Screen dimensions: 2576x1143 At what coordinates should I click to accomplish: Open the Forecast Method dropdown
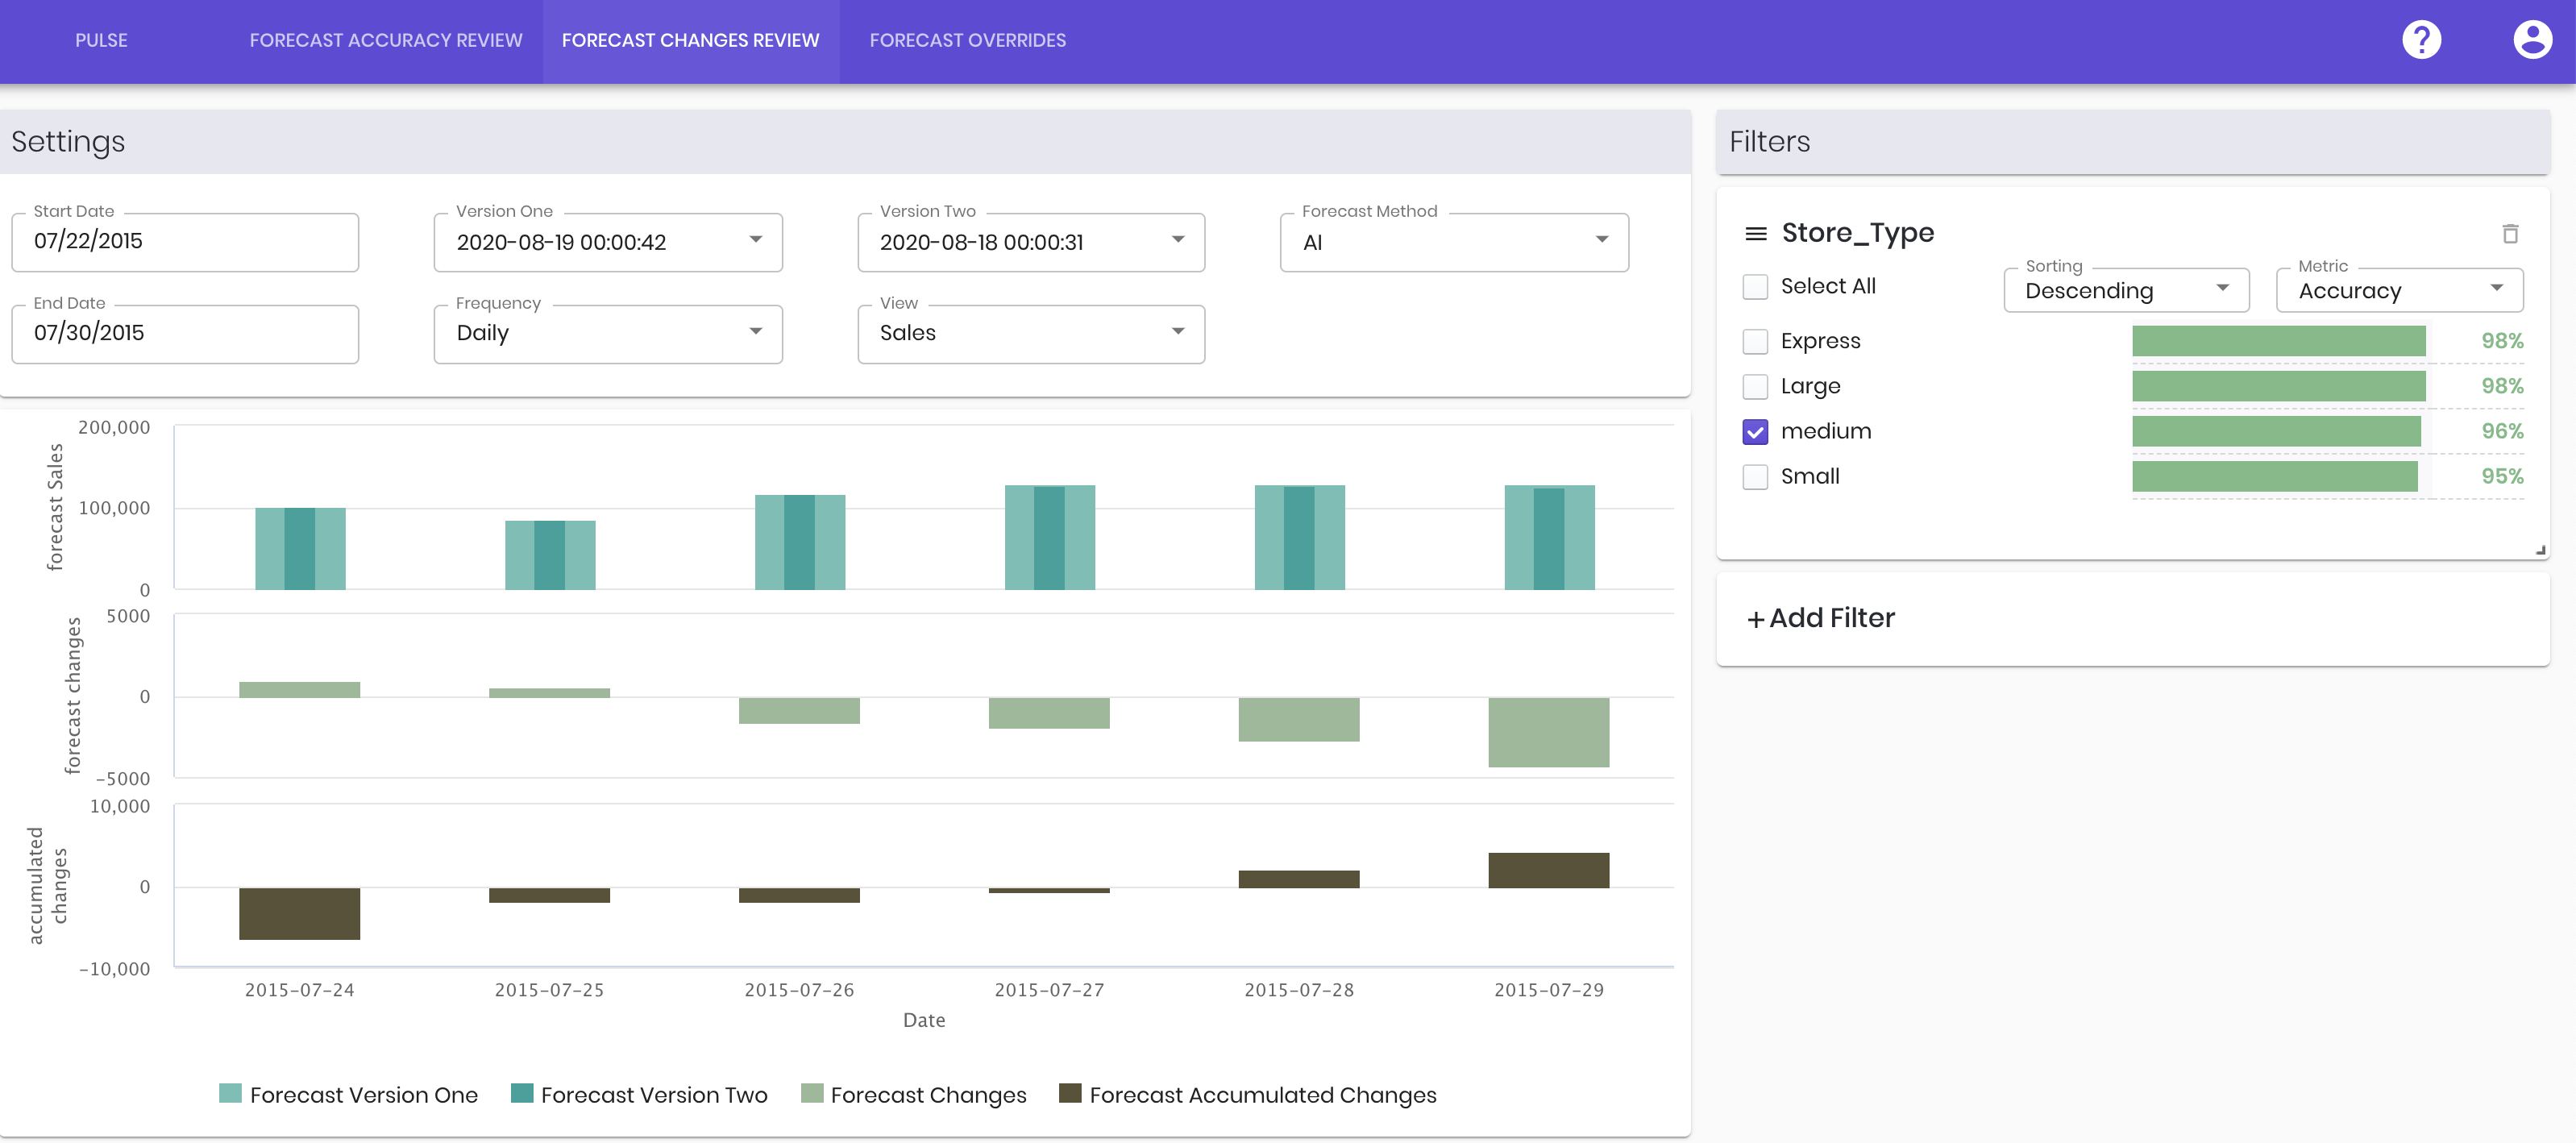tap(1454, 242)
